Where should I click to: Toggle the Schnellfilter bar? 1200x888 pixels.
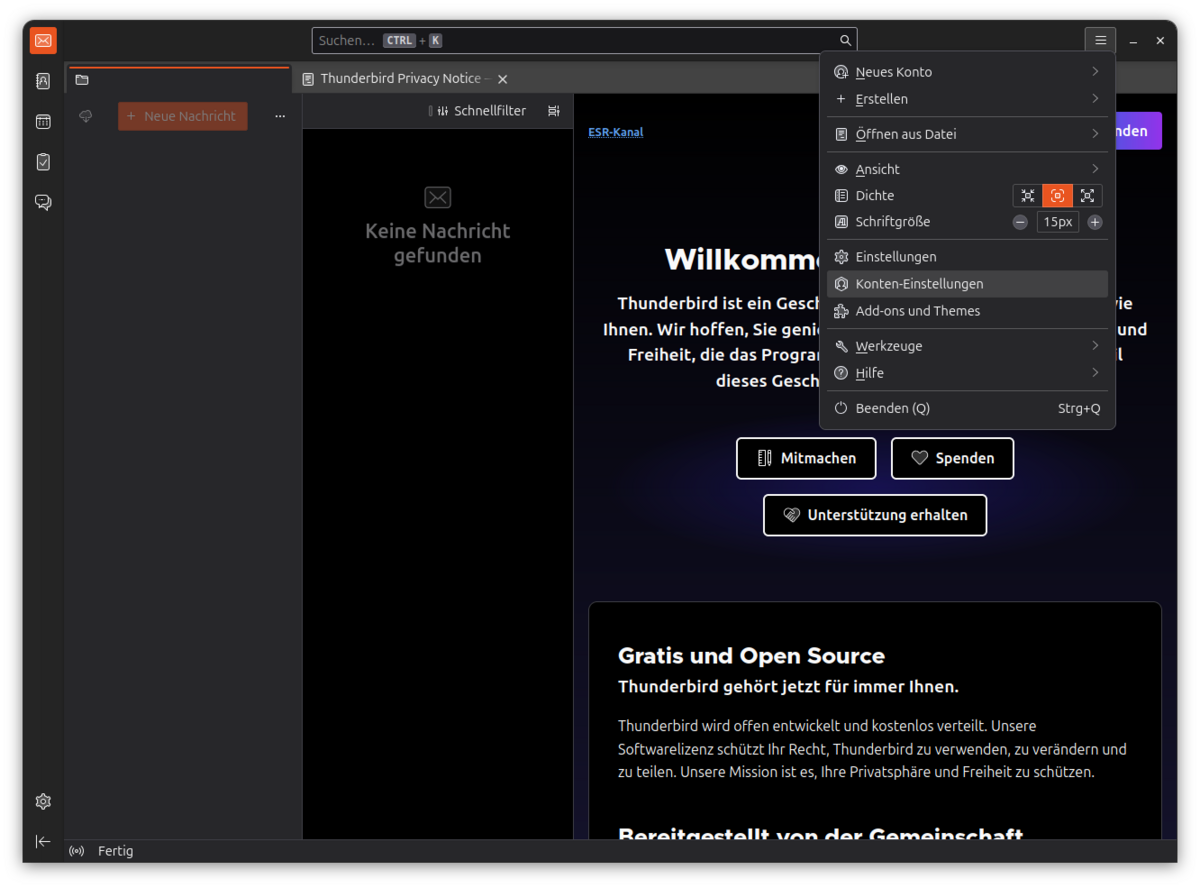click(479, 111)
